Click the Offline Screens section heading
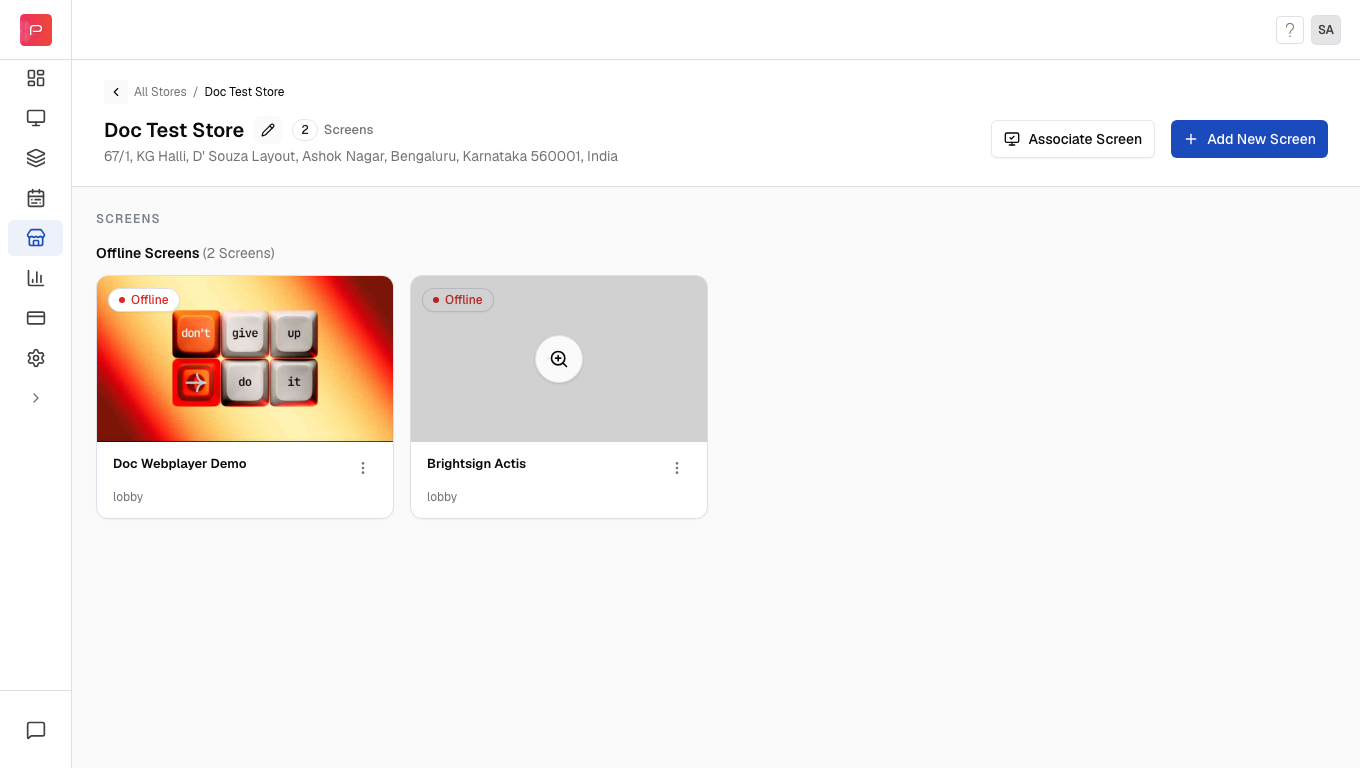The width and height of the screenshot is (1360, 768). tap(148, 253)
